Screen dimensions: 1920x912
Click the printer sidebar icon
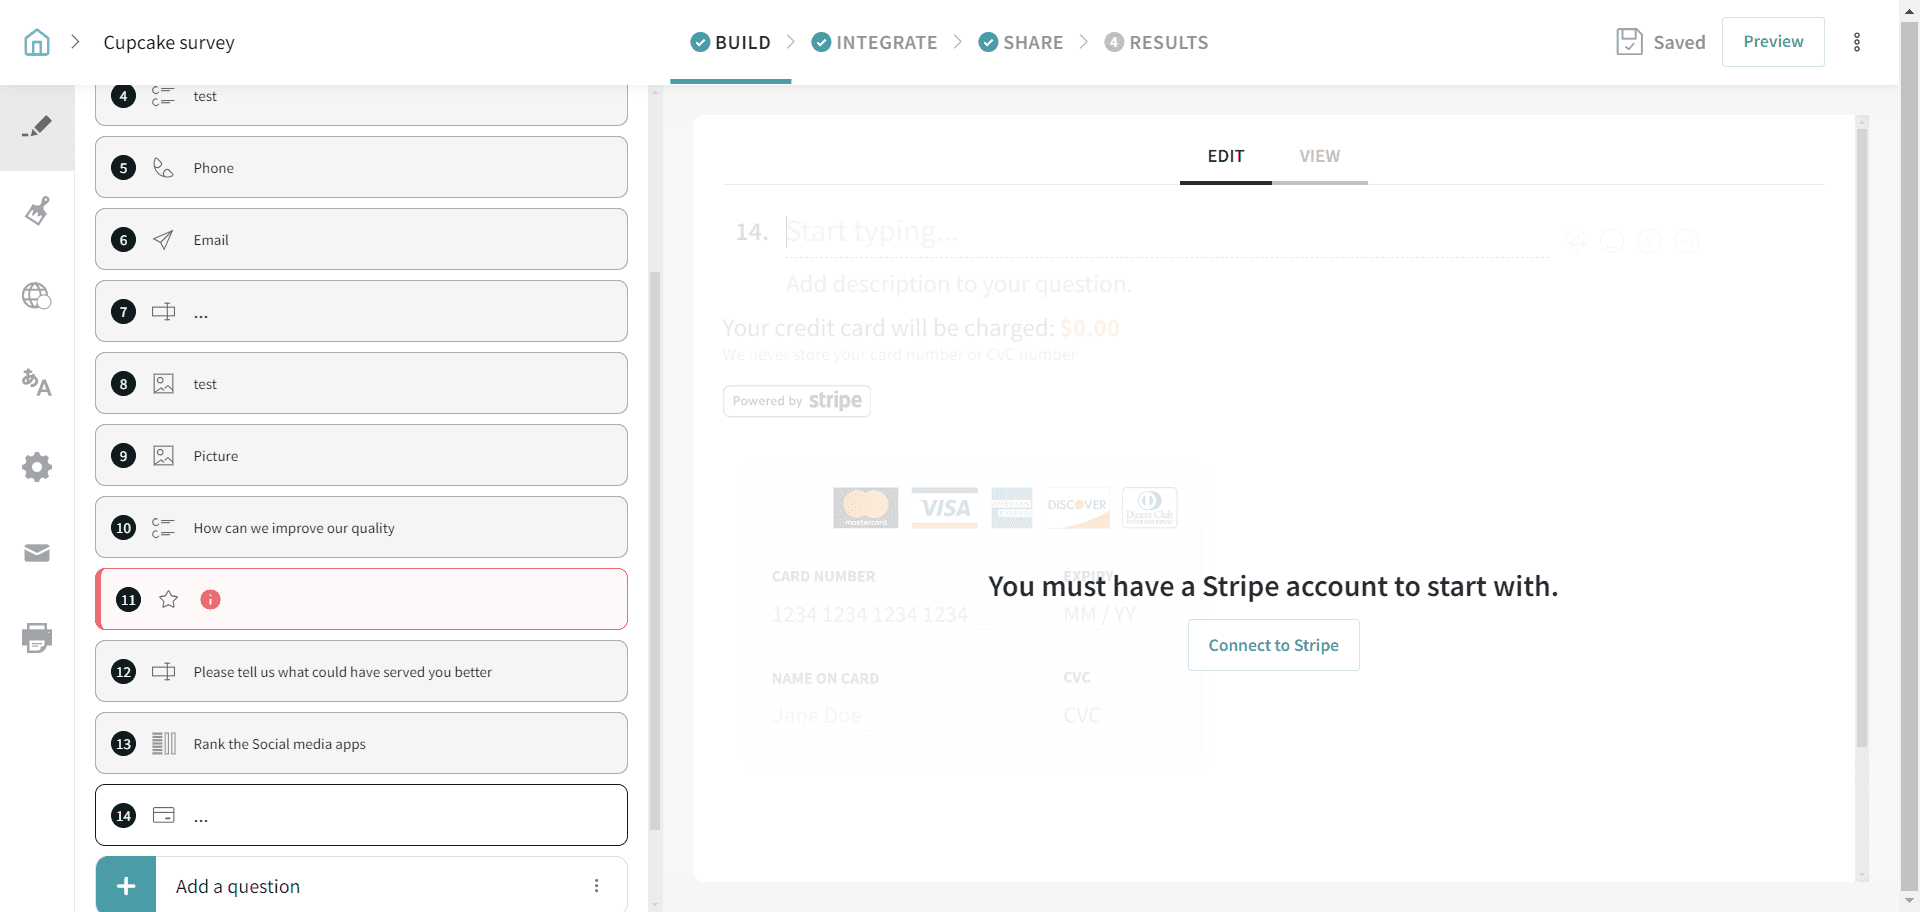point(37,638)
